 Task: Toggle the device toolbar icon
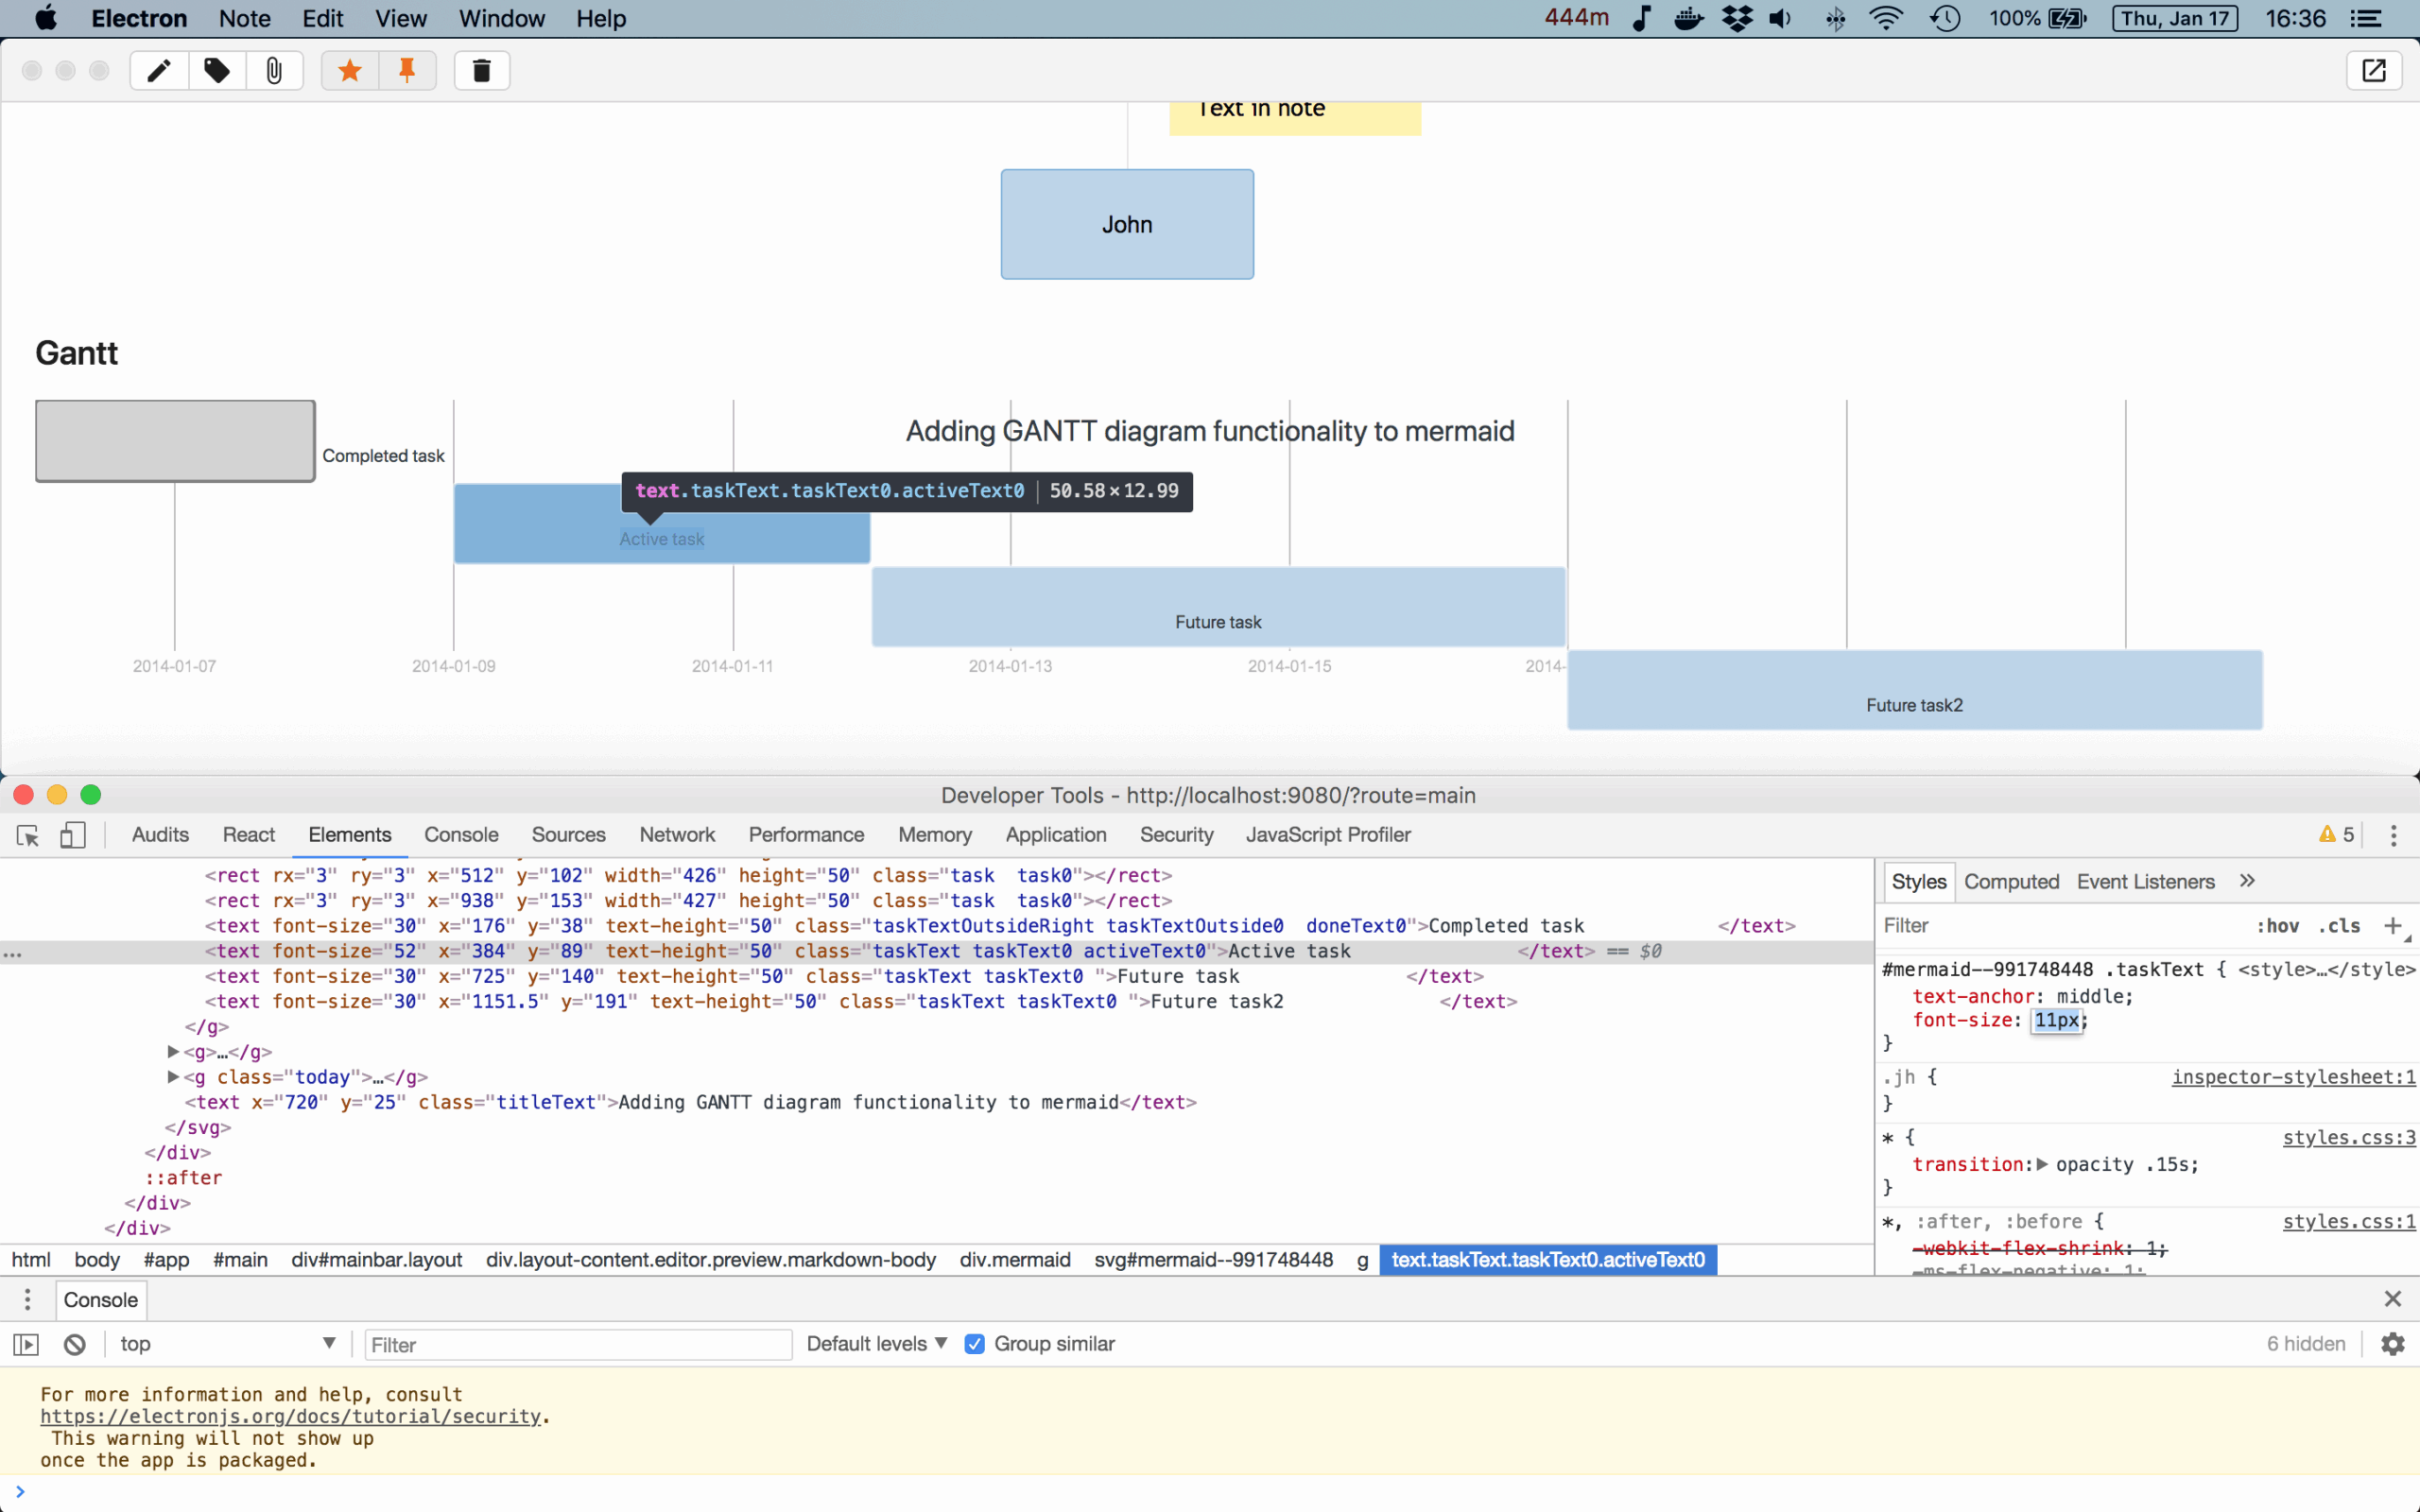pyautogui.click(x=72, y=836)
